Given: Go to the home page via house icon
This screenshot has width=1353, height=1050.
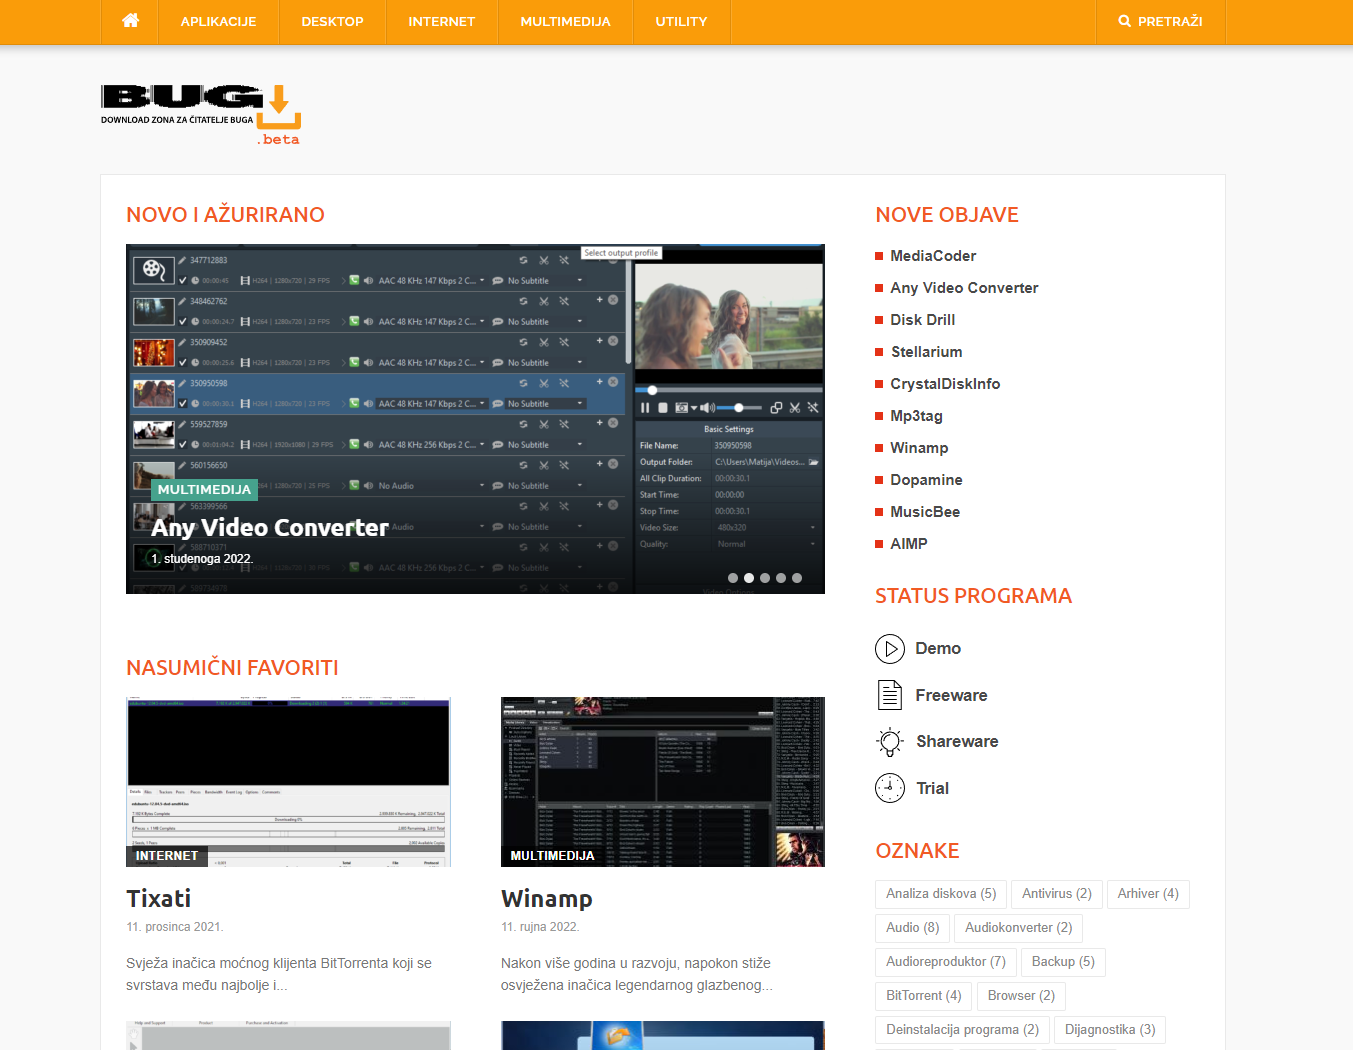Looking at the screenshot, I should point(130,21).
